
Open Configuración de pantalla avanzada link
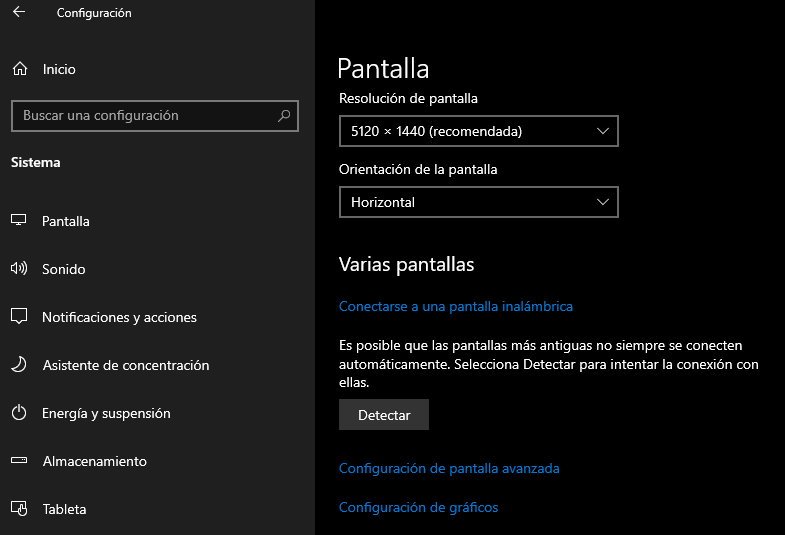pos(449,468)
